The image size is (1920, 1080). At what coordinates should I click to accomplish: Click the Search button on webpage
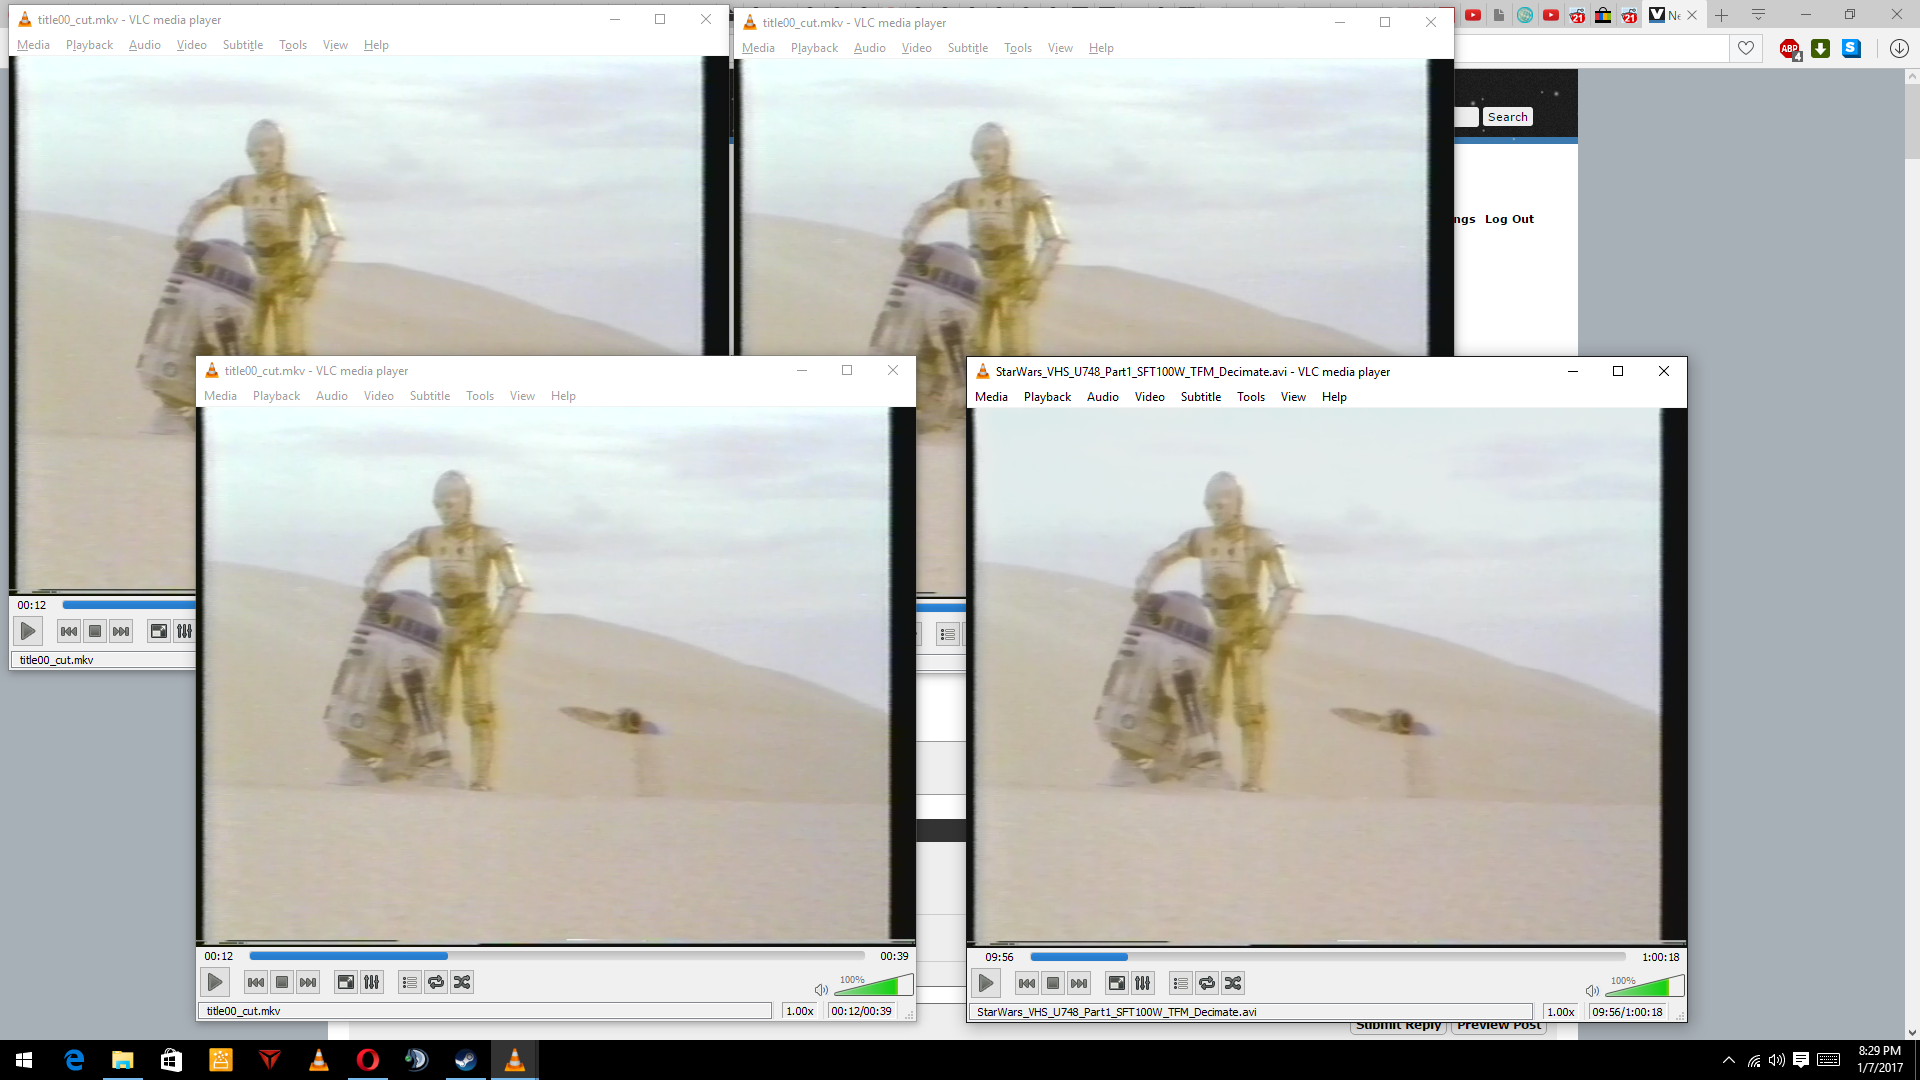pos(1507,117)
